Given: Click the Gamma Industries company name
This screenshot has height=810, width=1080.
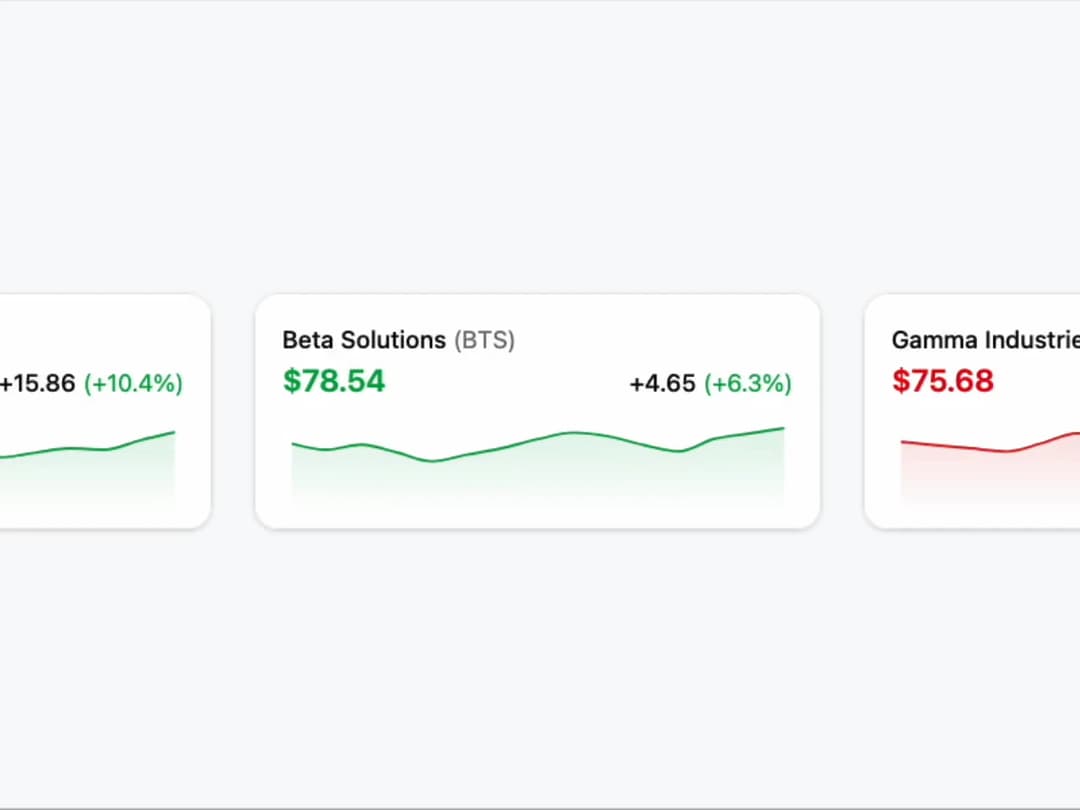Looking at the screenshot, I should tap(986, 340).
